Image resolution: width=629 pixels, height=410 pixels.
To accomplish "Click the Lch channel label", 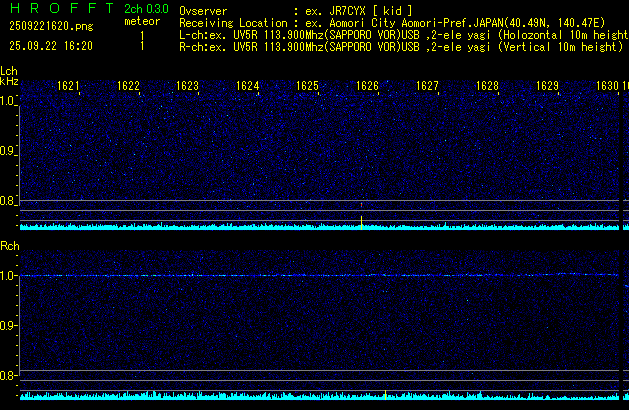I will pos(9,71).
